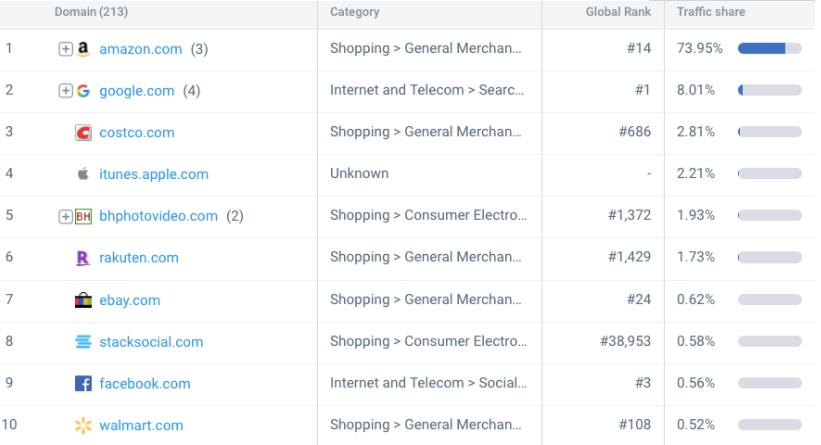Screen dimensions: 821x445
Task: Click the Costco logo icon
Action: tap(84, 133)
